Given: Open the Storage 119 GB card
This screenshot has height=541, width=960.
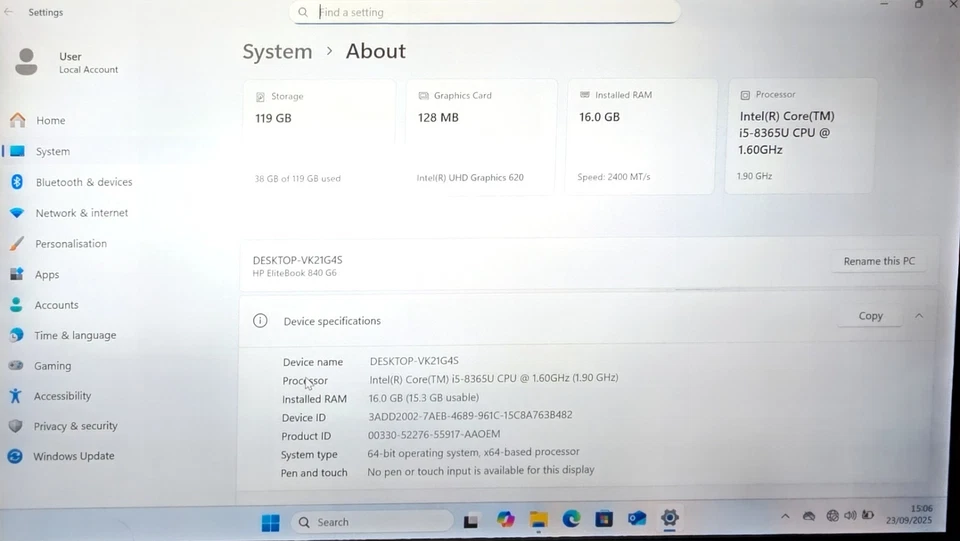Looking at the screenshot, I should coord(320,136).
